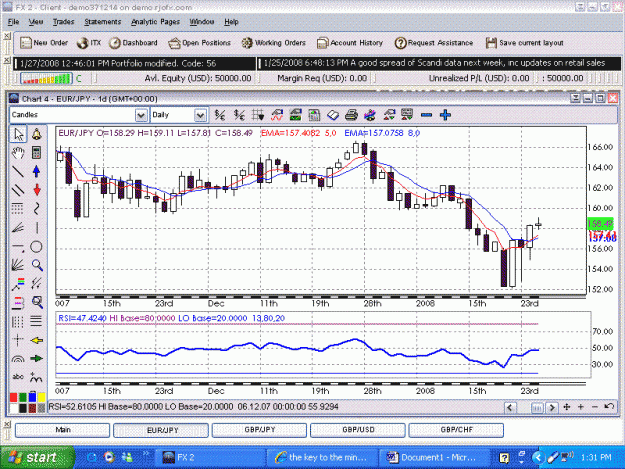The height and width of the screenshot is (469, 625).
Task: Select the arrow pointer tool
Action: (18, 134)
